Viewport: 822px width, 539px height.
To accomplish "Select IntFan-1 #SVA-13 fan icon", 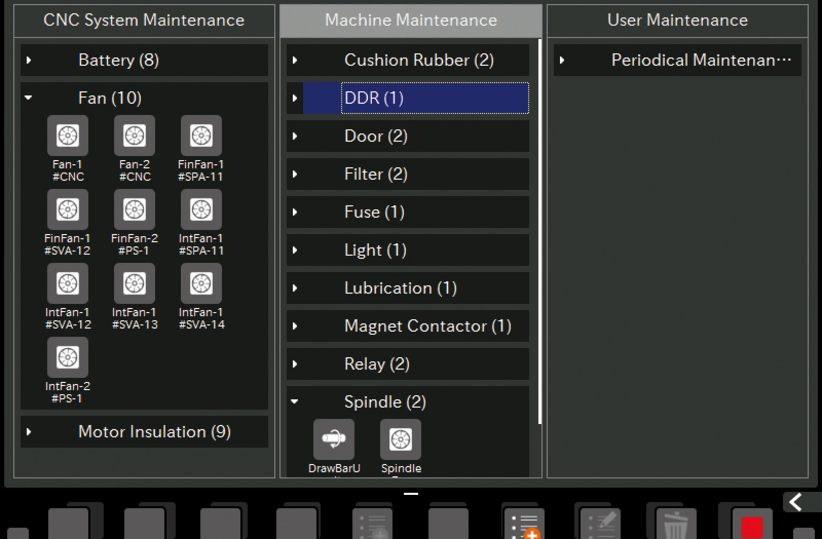I will pos(134,284).
